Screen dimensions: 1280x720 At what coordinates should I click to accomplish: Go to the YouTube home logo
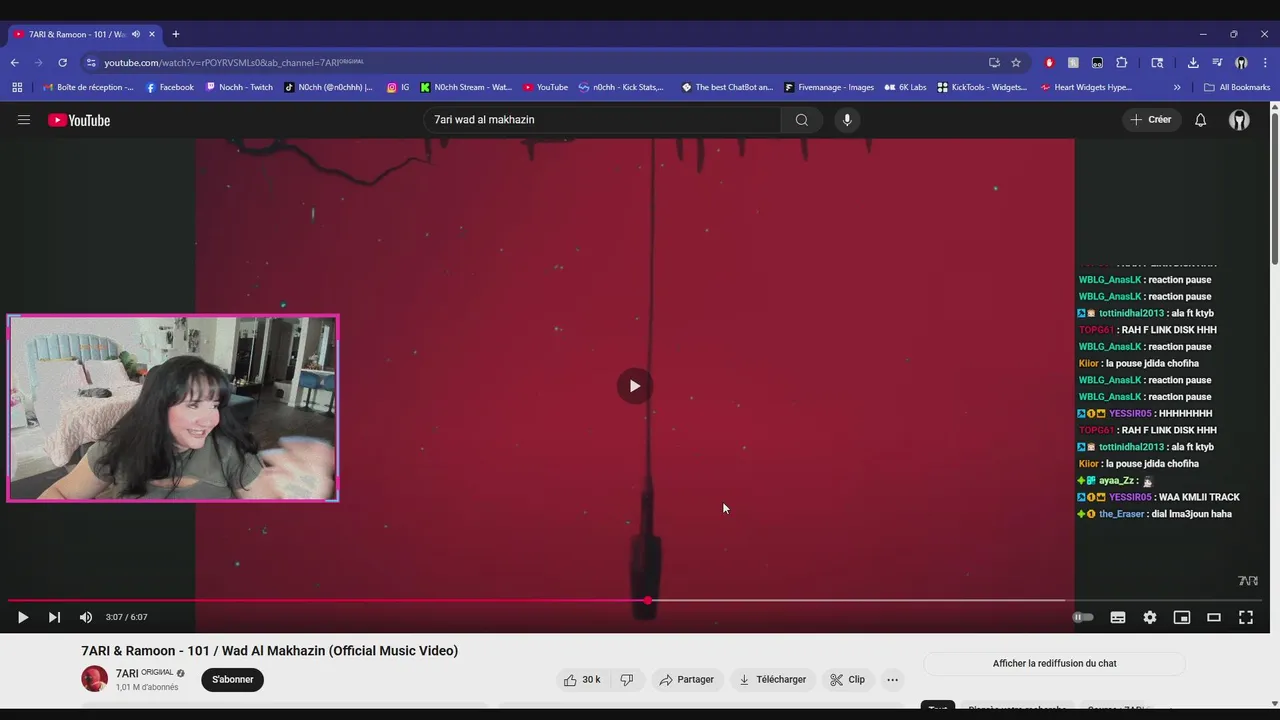(x=79, y=120)
